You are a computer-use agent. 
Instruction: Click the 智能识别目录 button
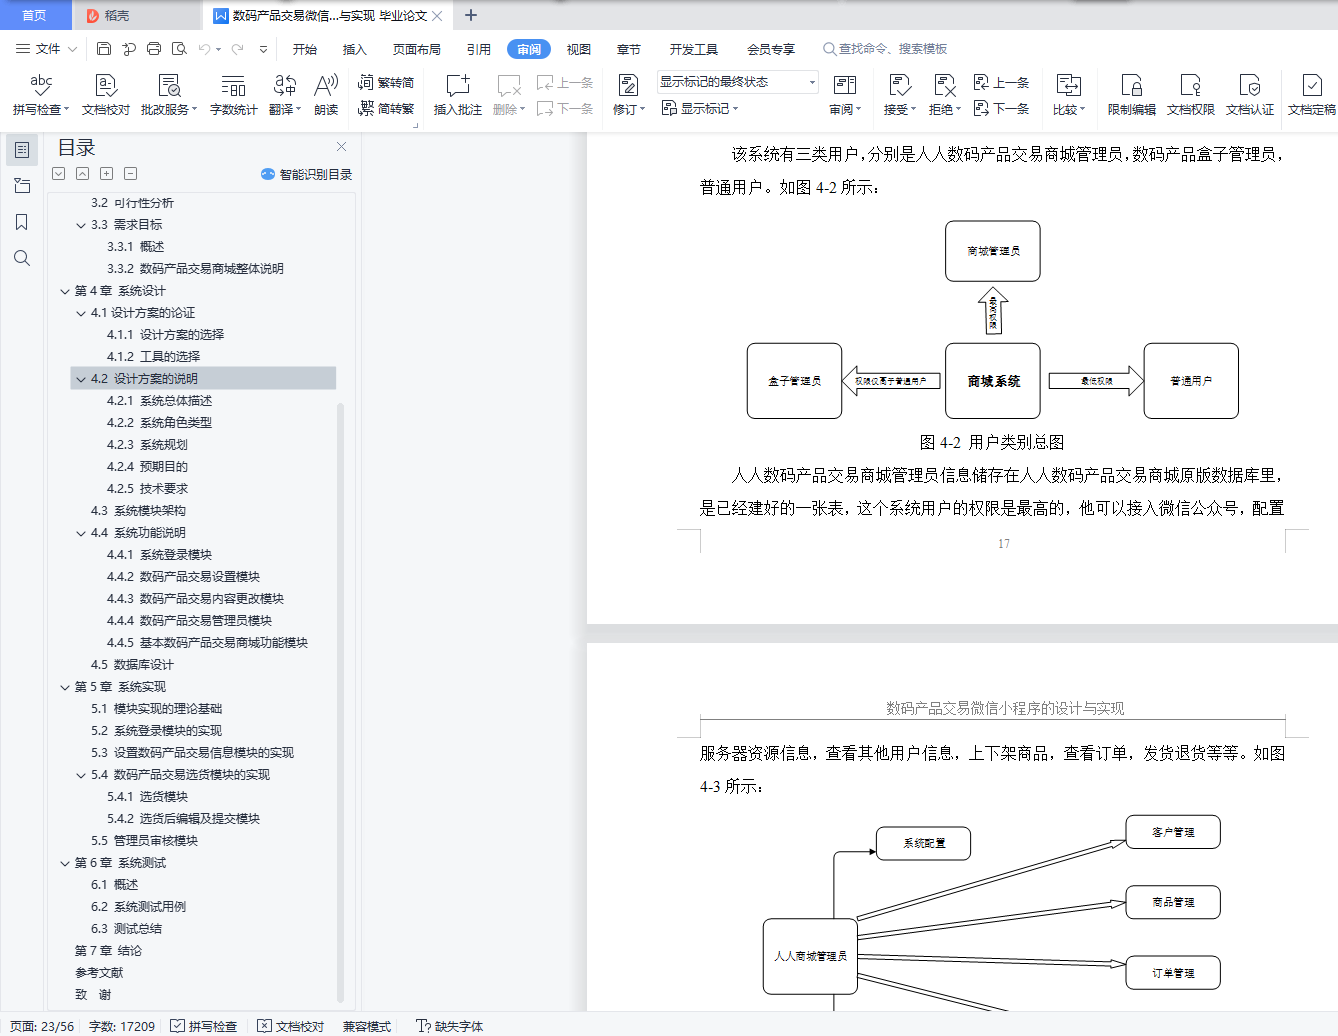pos(306,174)
